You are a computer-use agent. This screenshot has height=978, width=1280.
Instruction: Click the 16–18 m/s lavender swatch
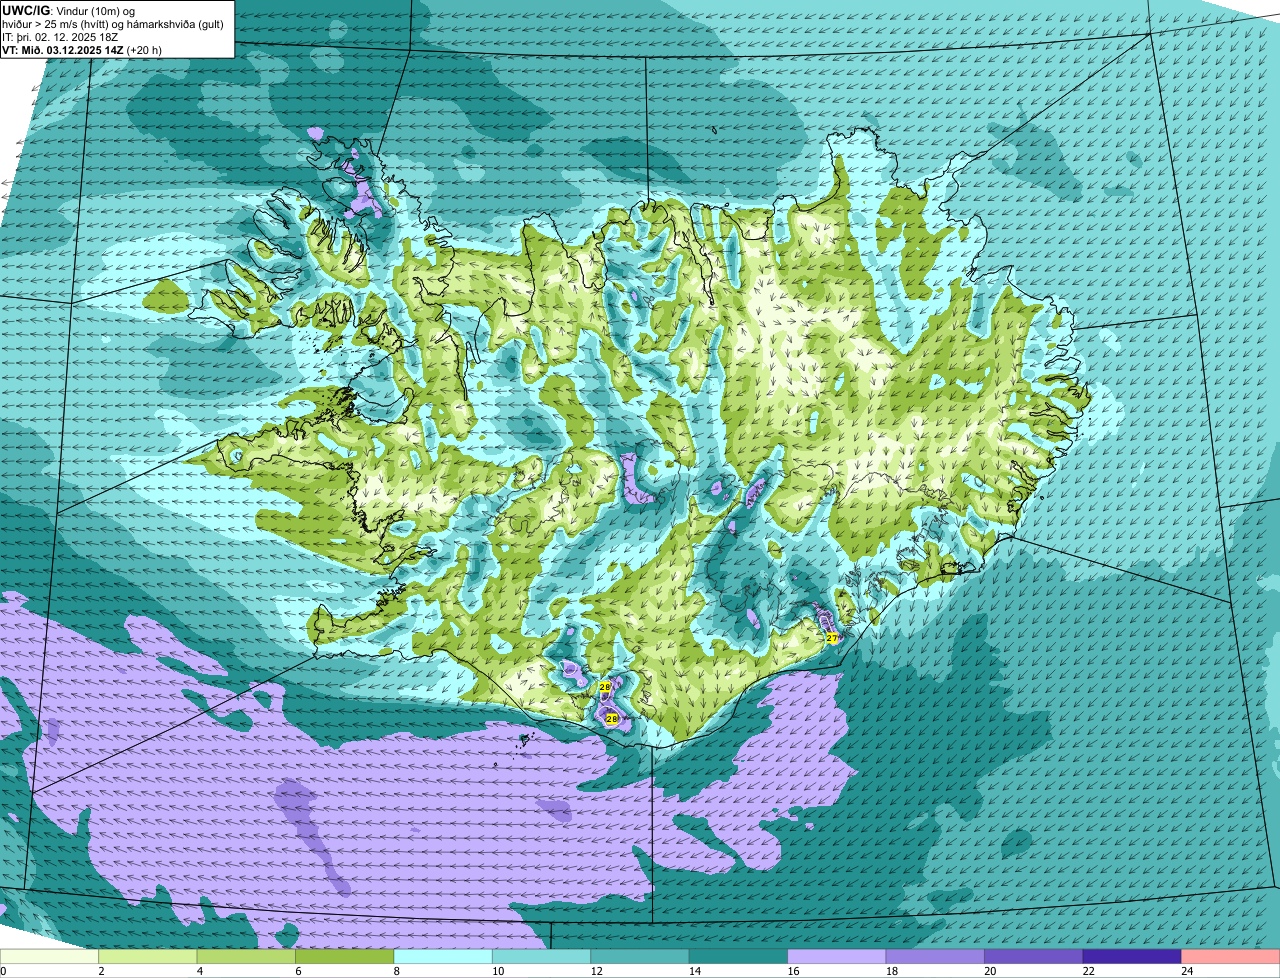tap(838, 957)
